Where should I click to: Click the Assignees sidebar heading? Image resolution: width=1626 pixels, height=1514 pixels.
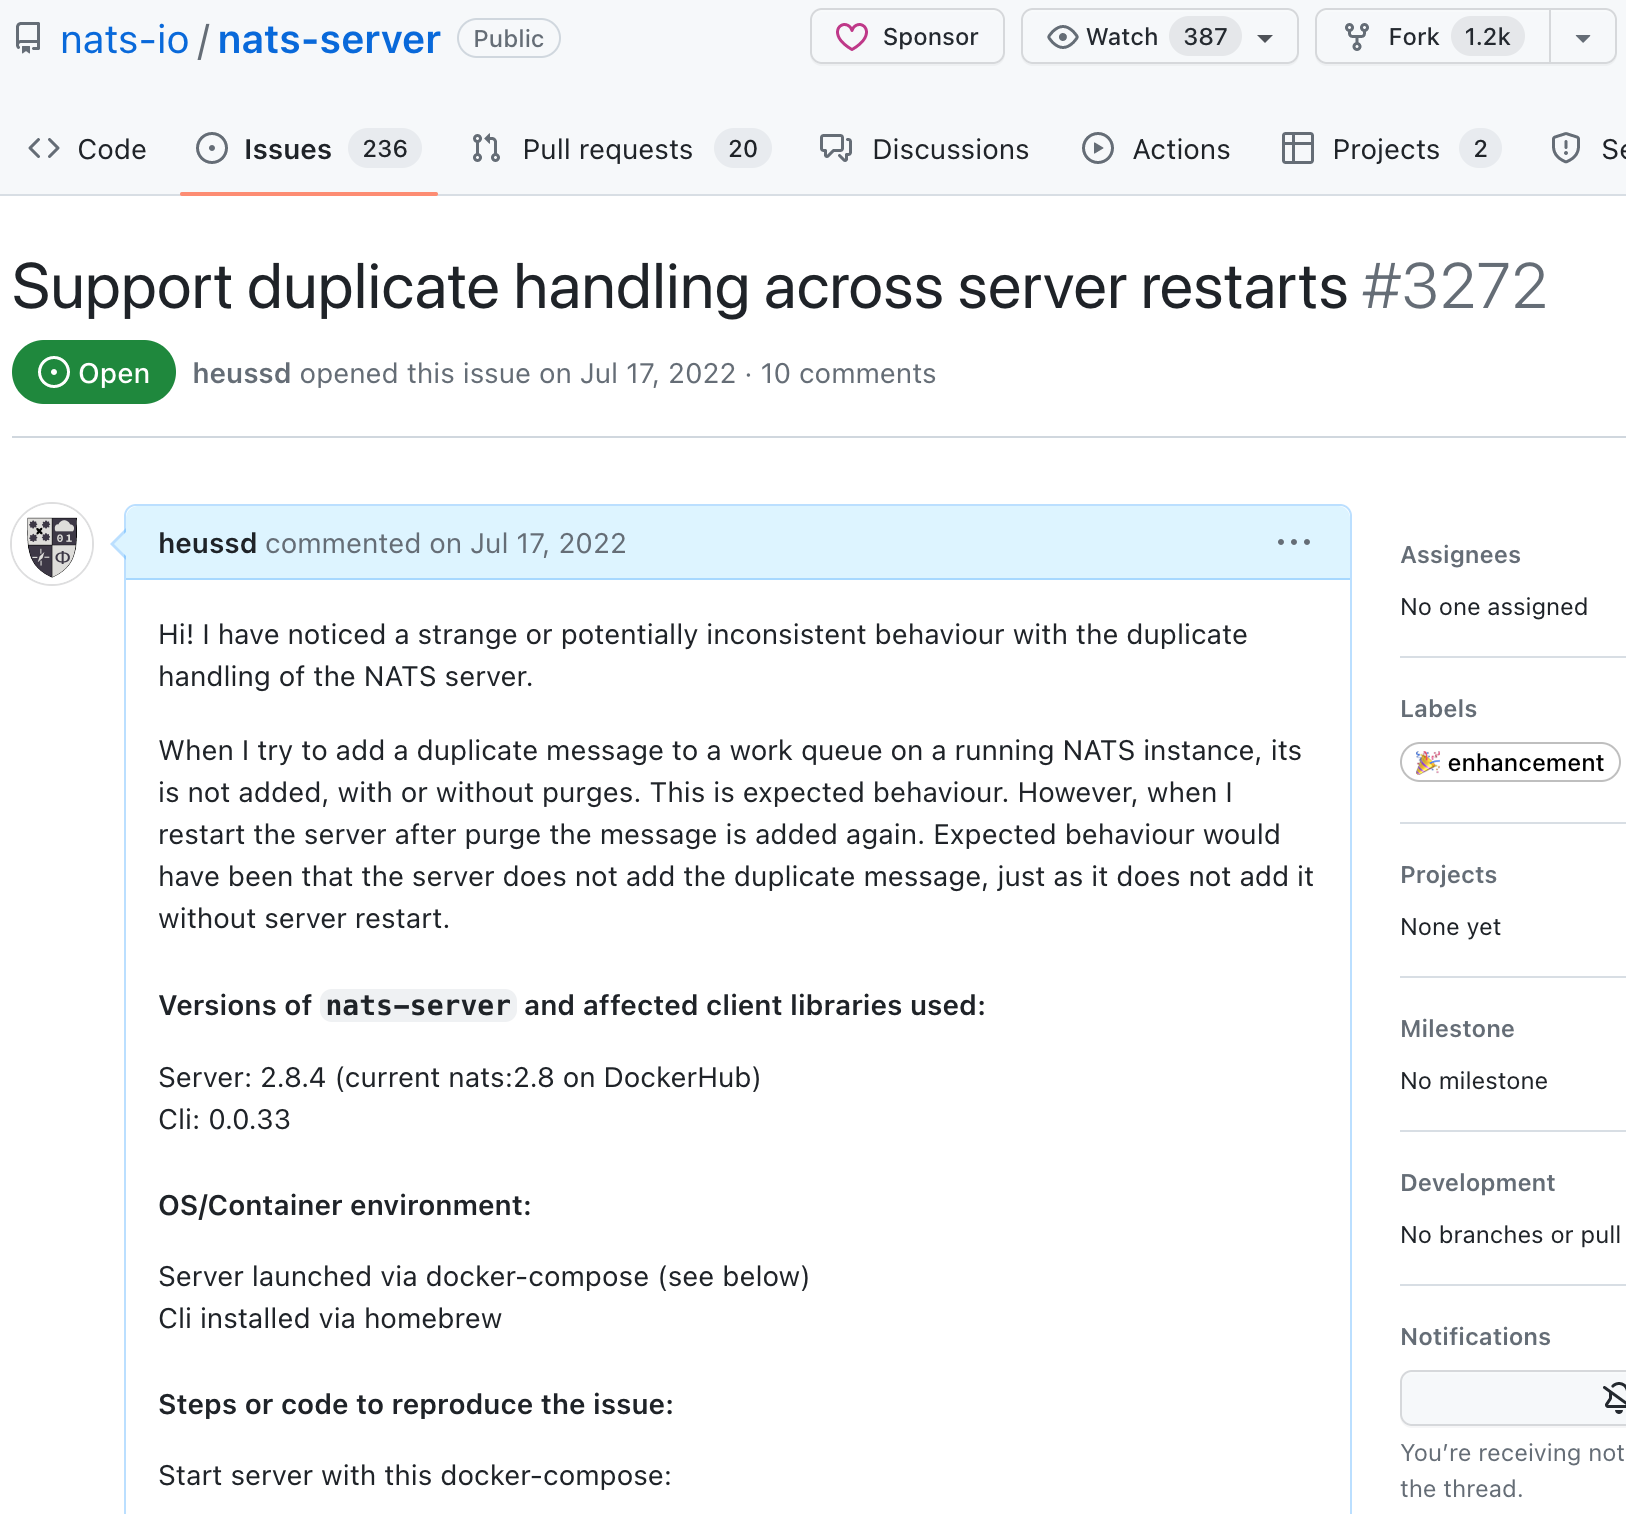pyautogui.click(x=1460, y=555)
